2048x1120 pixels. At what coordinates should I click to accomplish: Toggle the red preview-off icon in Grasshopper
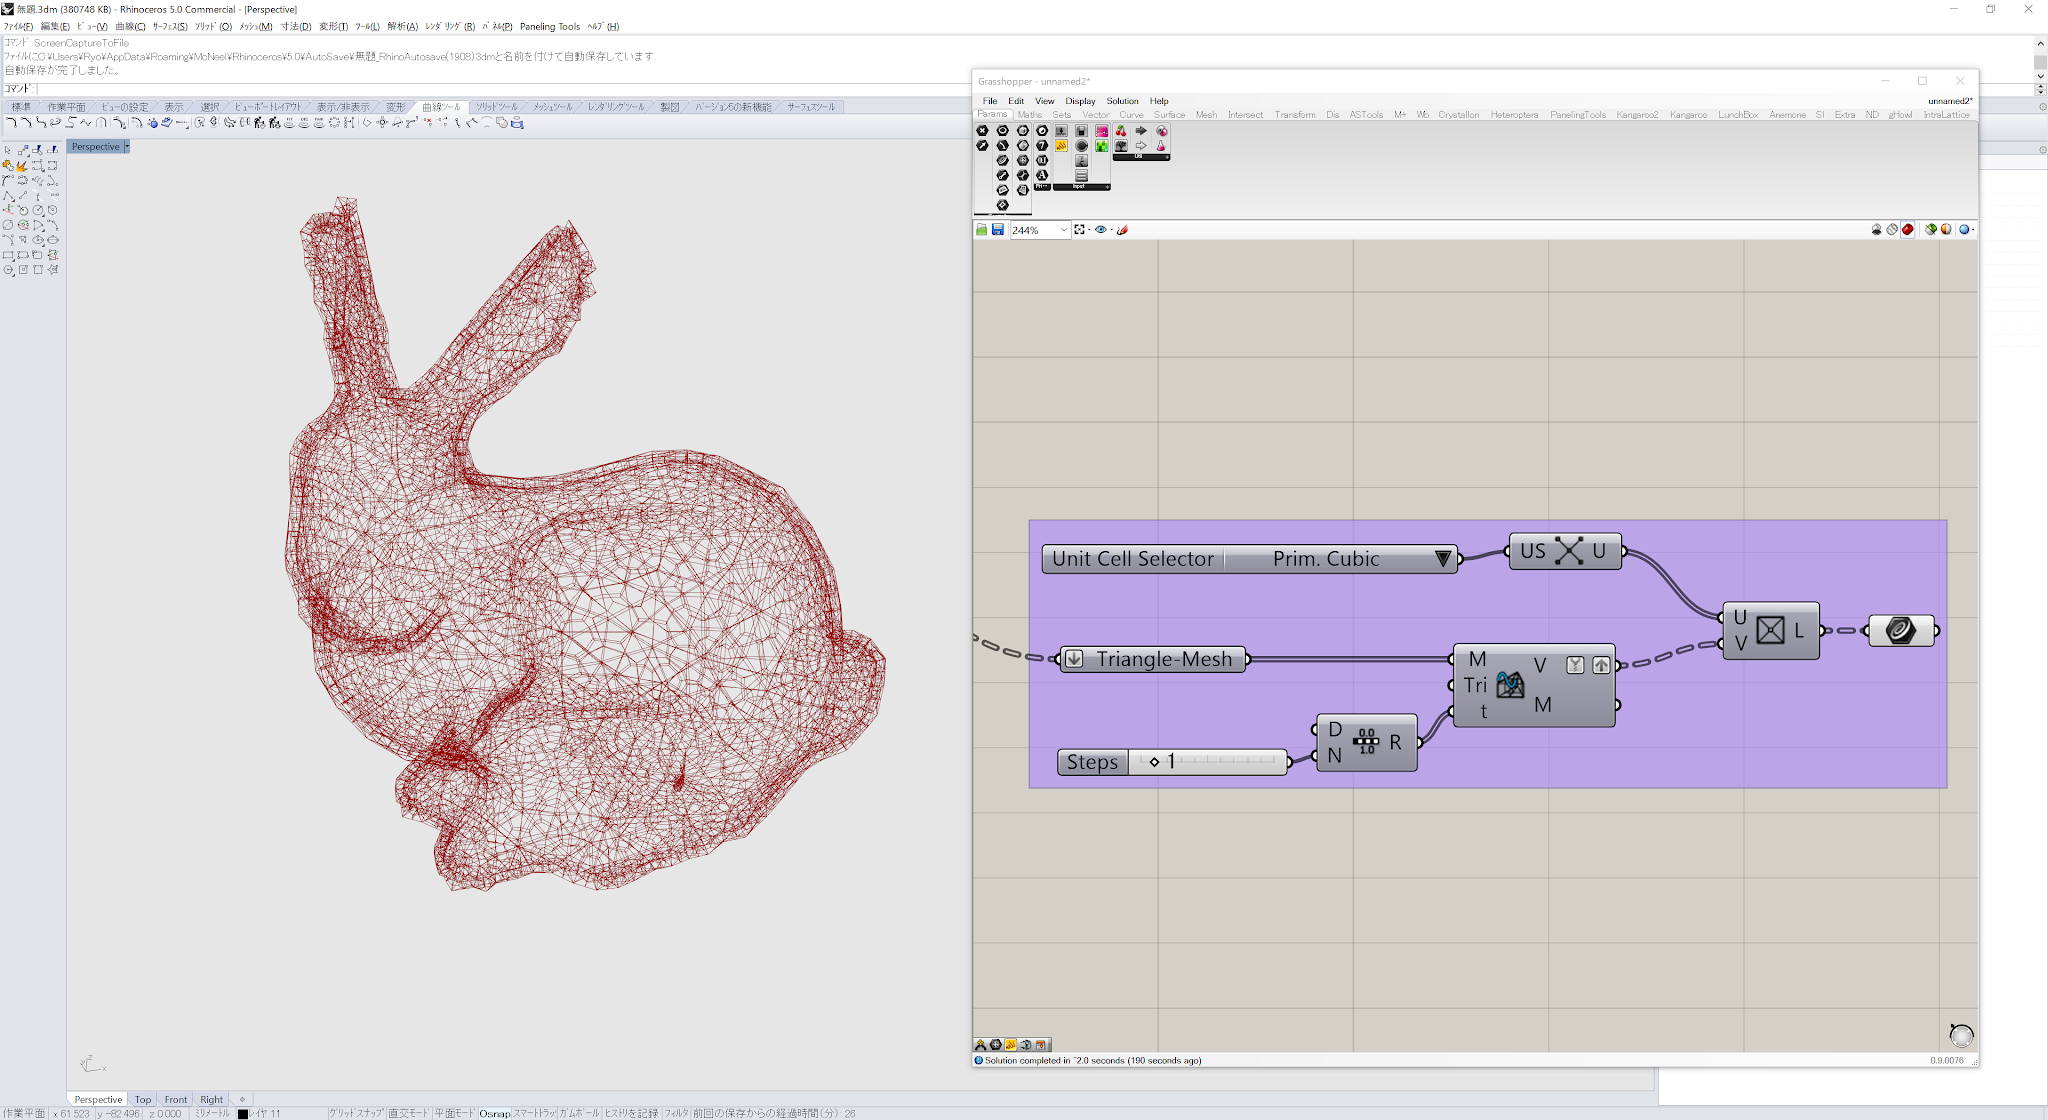[x=1907, y=230]
